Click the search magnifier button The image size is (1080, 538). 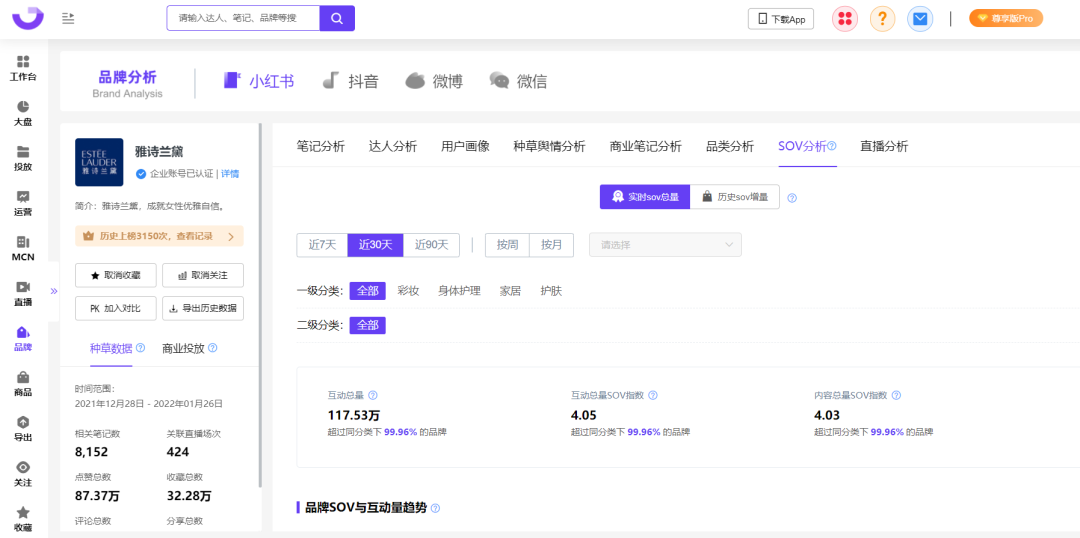(337, 18)
